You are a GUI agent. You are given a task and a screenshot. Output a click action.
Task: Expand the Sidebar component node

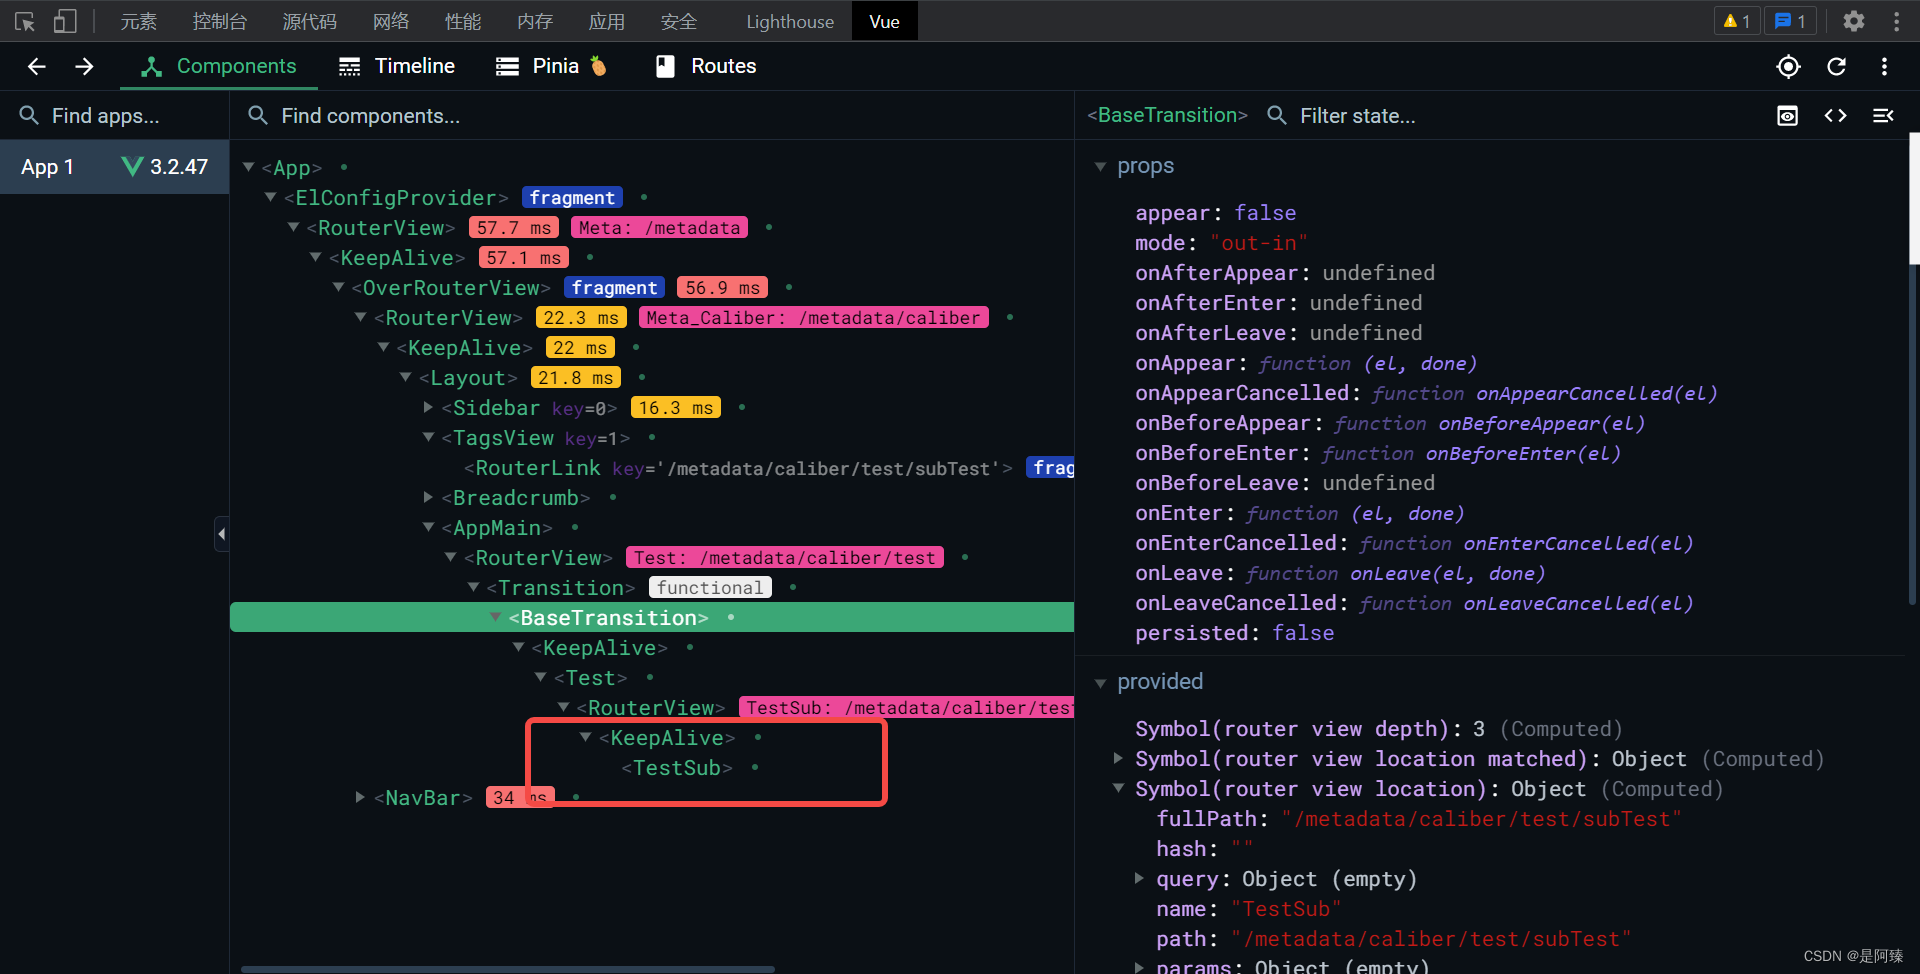(x=428, y=407)
